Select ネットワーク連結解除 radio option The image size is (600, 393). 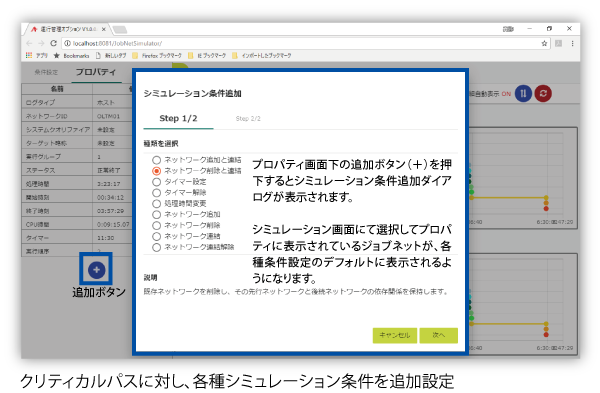156,247
